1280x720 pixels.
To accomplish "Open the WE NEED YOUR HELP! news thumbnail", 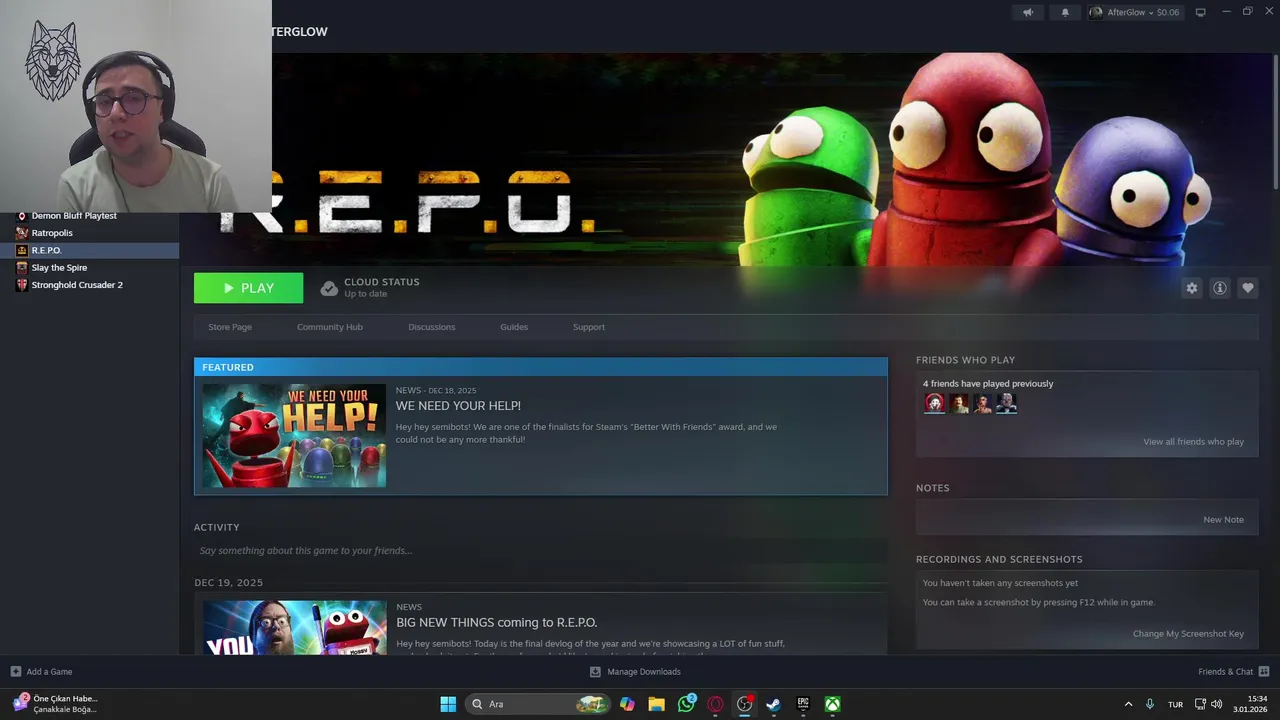I will 294,436.
